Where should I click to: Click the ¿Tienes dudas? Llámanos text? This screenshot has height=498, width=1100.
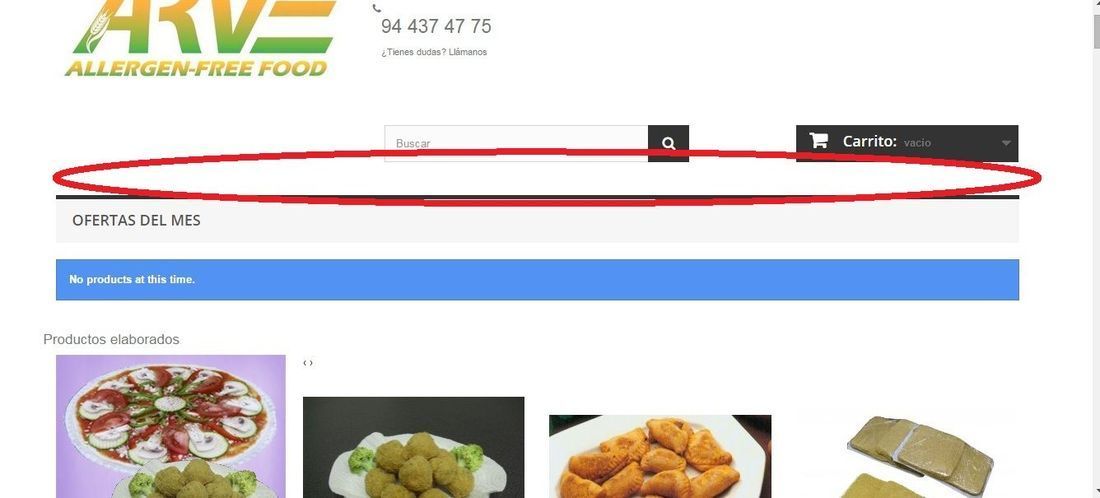click(x=434, y=52)
